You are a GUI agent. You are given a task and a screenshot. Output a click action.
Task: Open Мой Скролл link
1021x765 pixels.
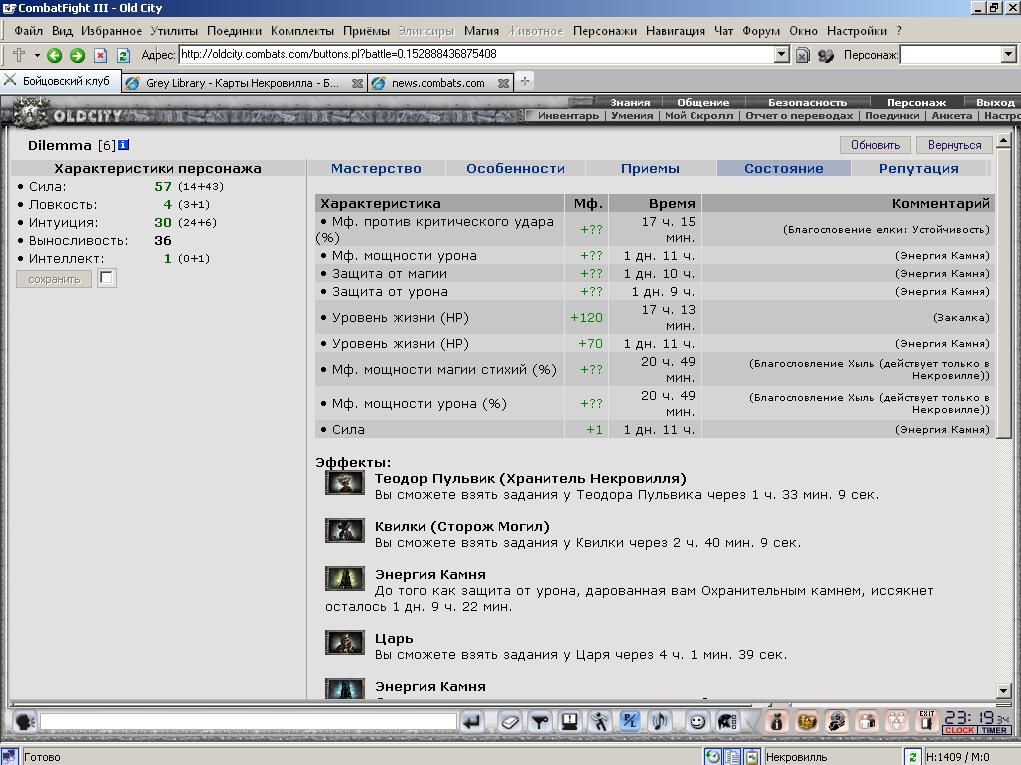699,115
